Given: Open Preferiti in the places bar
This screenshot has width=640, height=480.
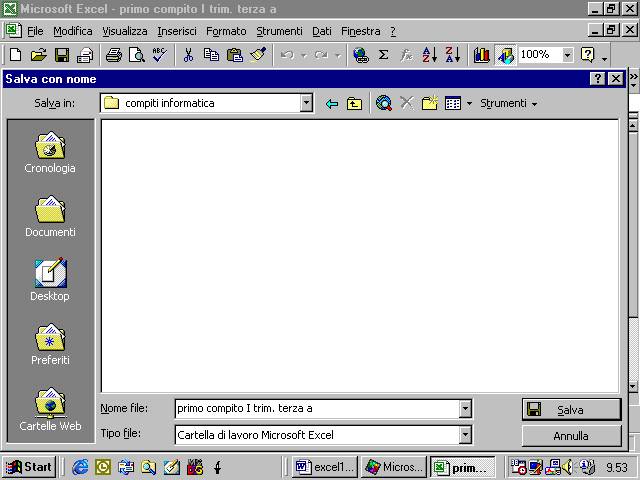Looking at the screenshot, I should click(50, 345).
